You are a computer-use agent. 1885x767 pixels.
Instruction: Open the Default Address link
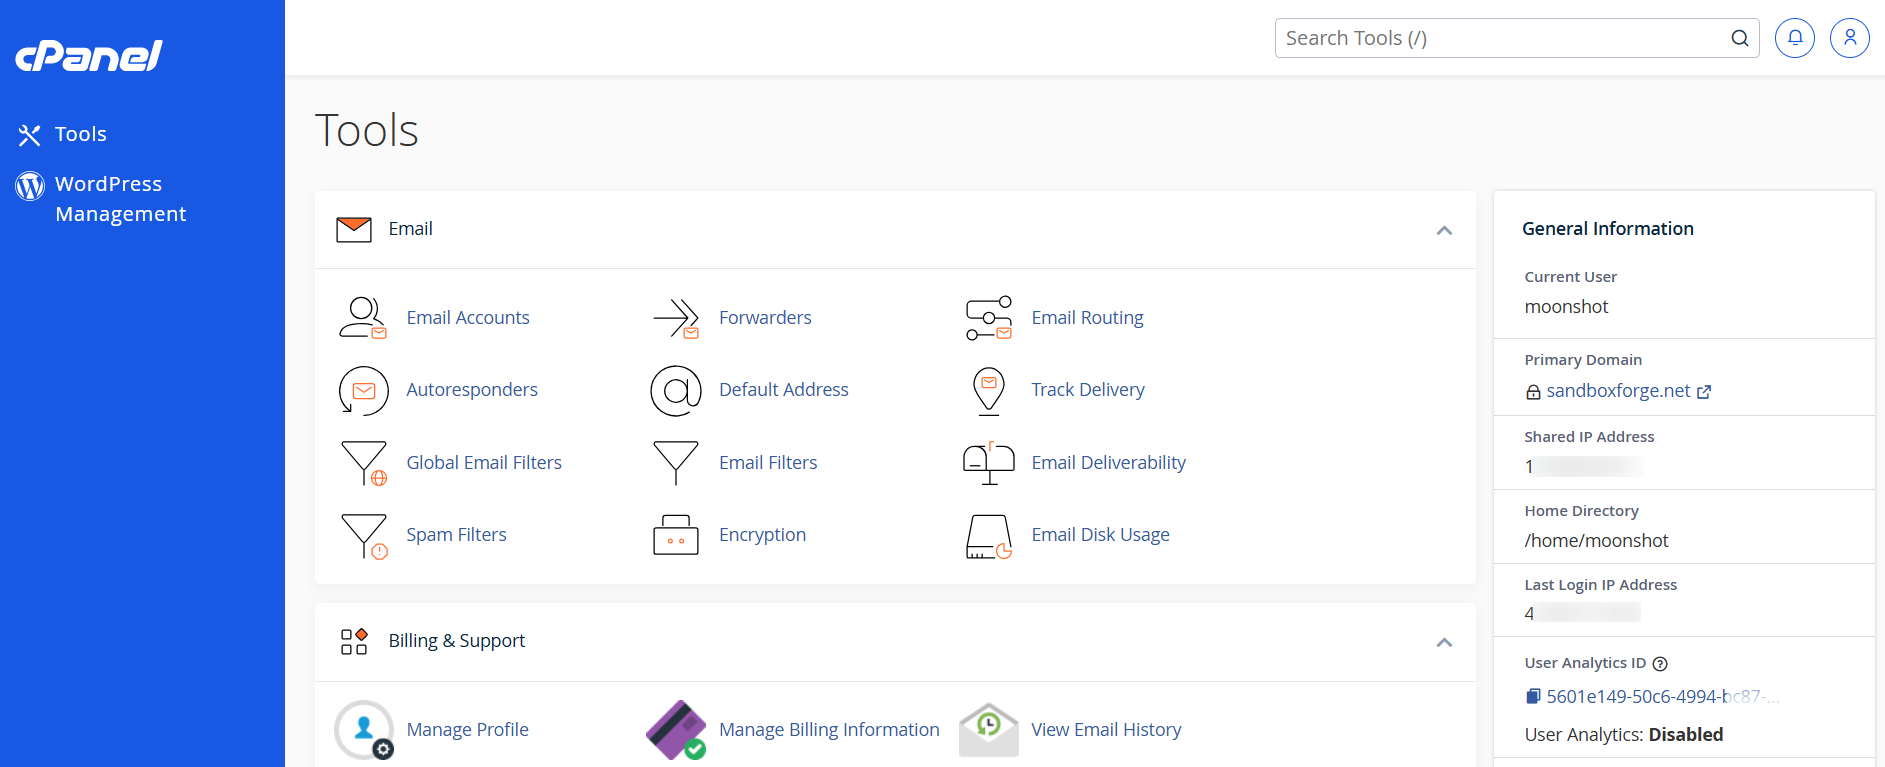784,390
